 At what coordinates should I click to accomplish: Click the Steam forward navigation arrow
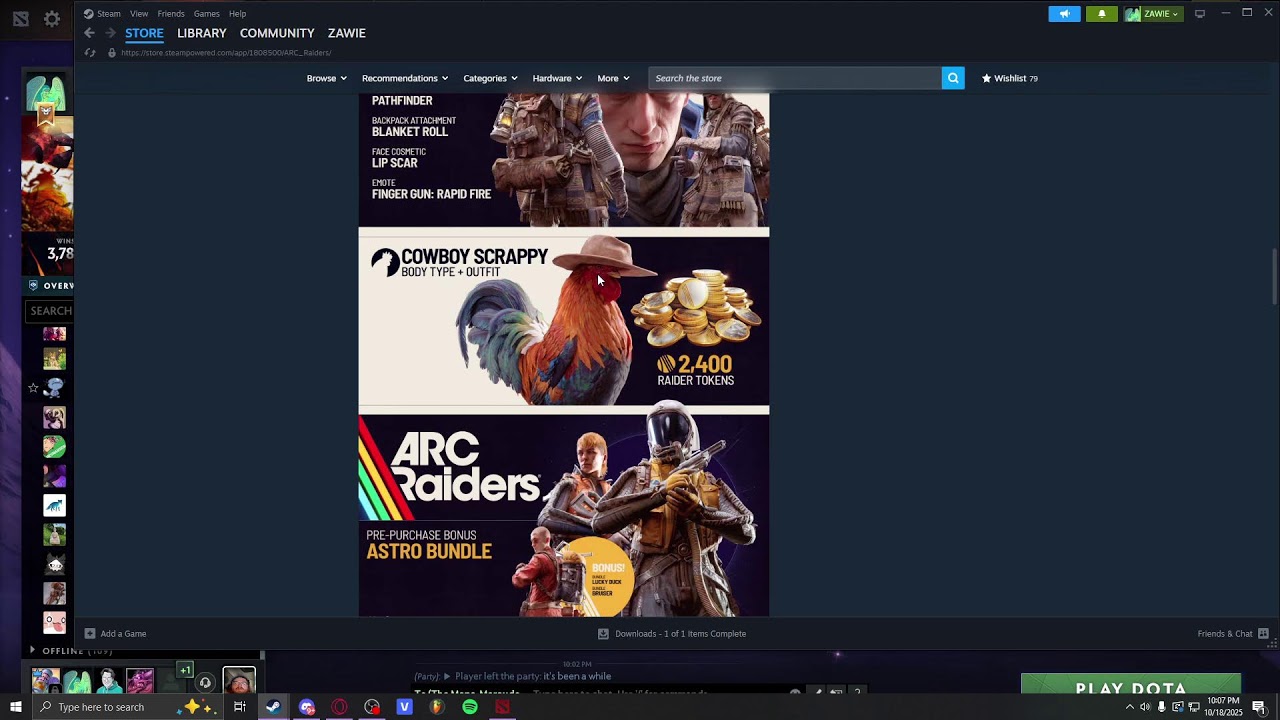pos(110,33)
